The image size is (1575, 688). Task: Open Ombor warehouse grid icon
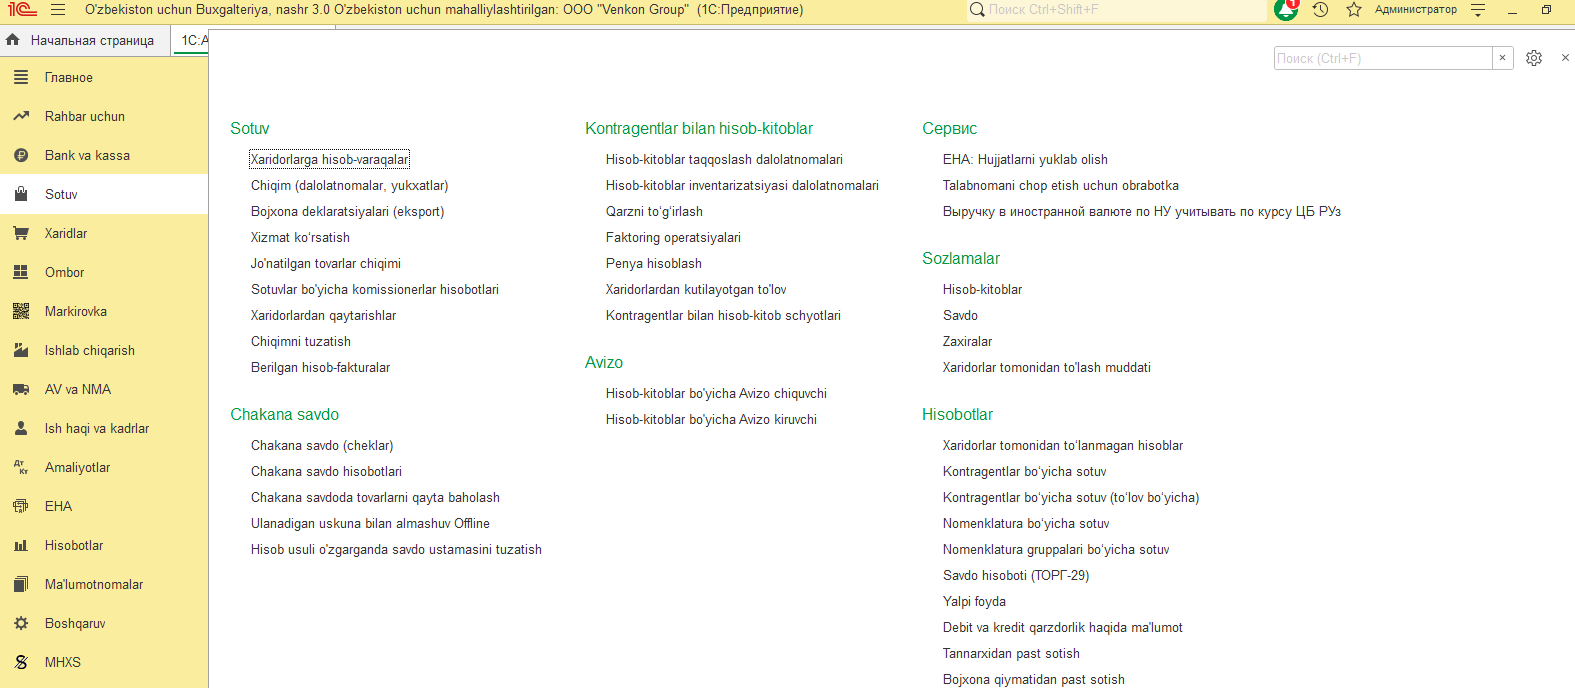click(21, 272)
